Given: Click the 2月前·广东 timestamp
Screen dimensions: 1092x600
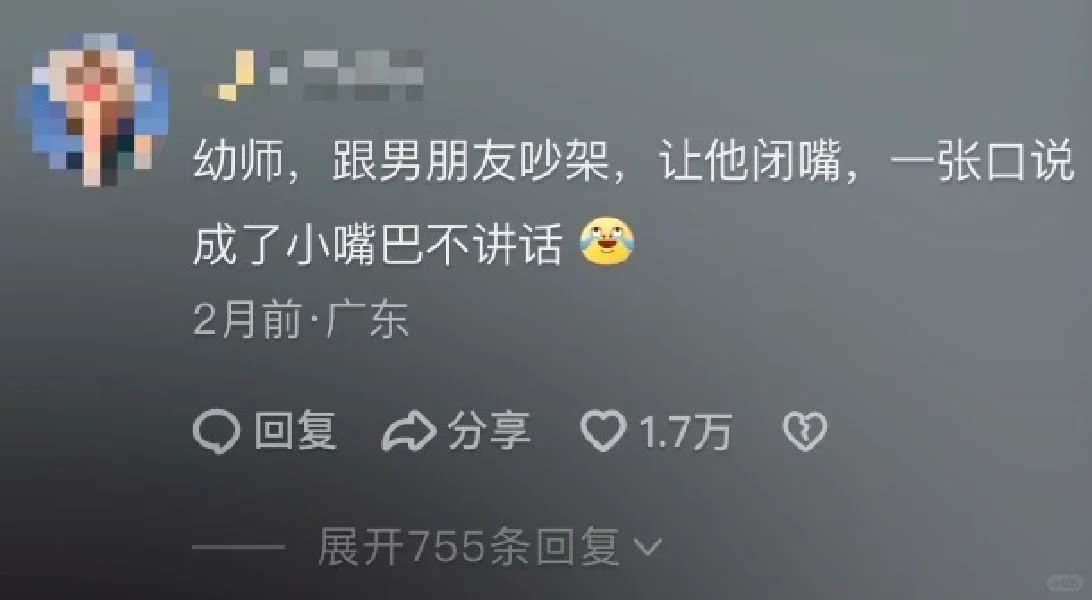Looking at the screenshot, I should 300,320.
